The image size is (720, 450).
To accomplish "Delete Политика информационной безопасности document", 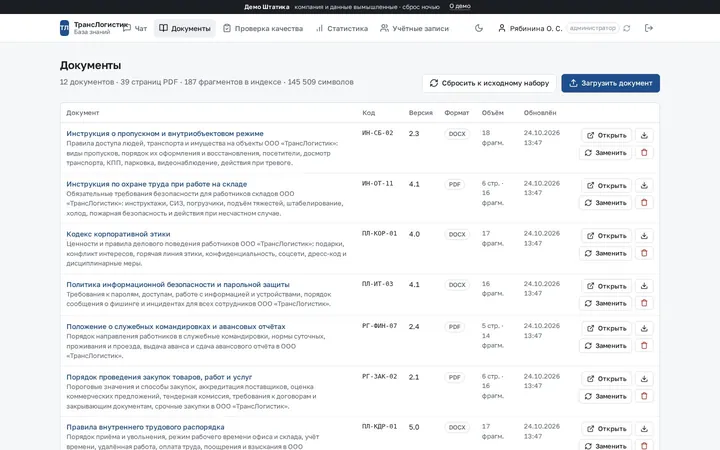I will pos(644,303).
